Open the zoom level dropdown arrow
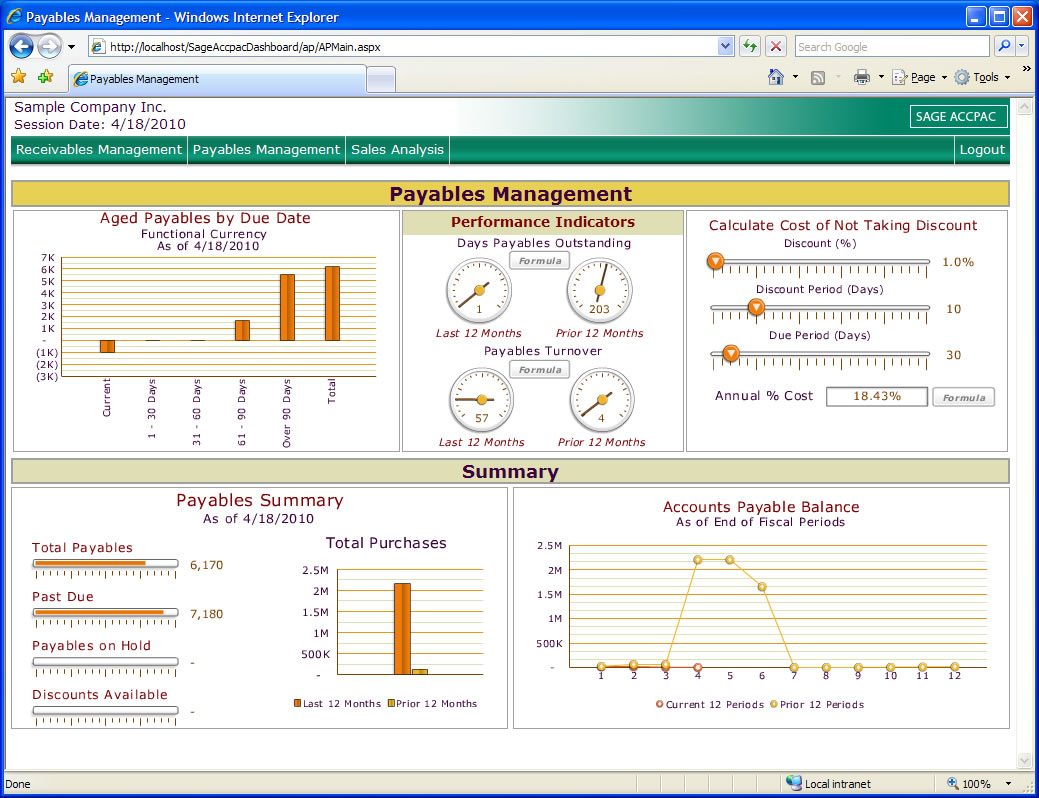This screenshot has height=798, width=1039. click(x=1008, y=784)
